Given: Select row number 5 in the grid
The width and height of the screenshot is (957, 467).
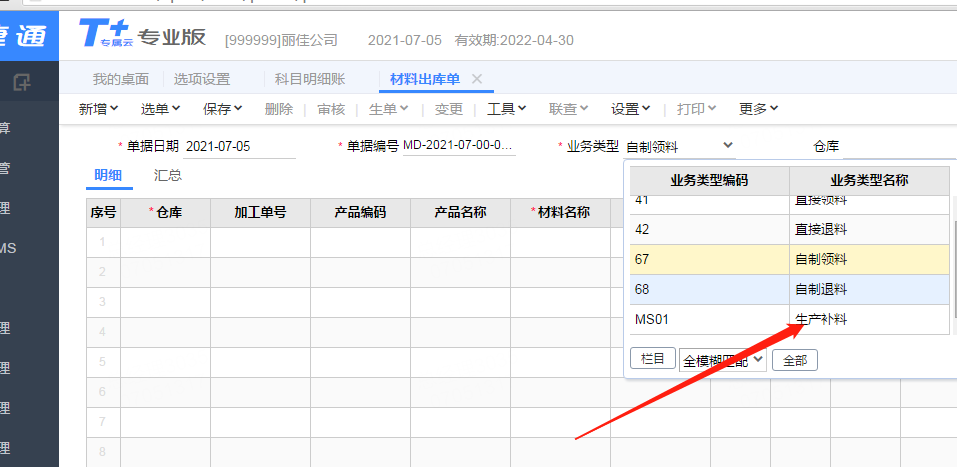Looking at the screenshot, I should [x=103, y=362].
